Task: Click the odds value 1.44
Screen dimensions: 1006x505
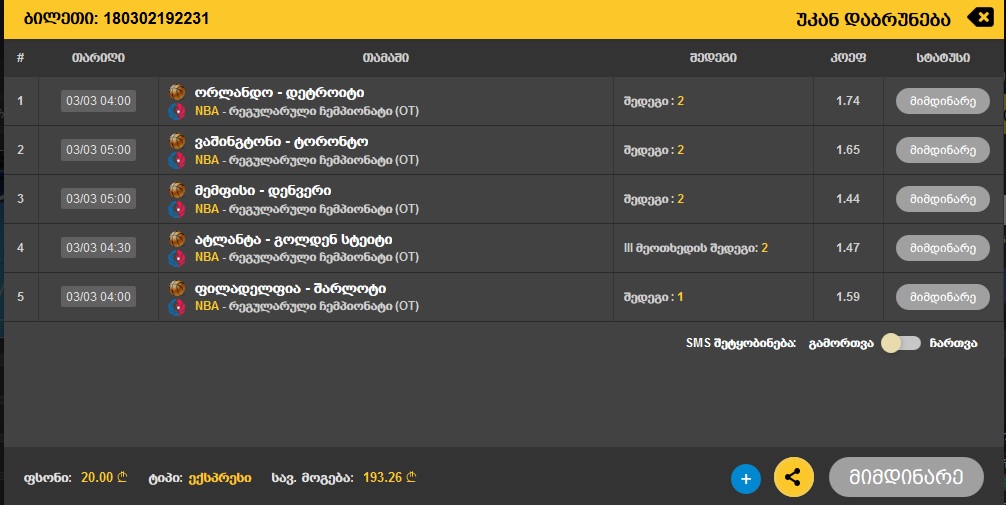Action: 848,199
